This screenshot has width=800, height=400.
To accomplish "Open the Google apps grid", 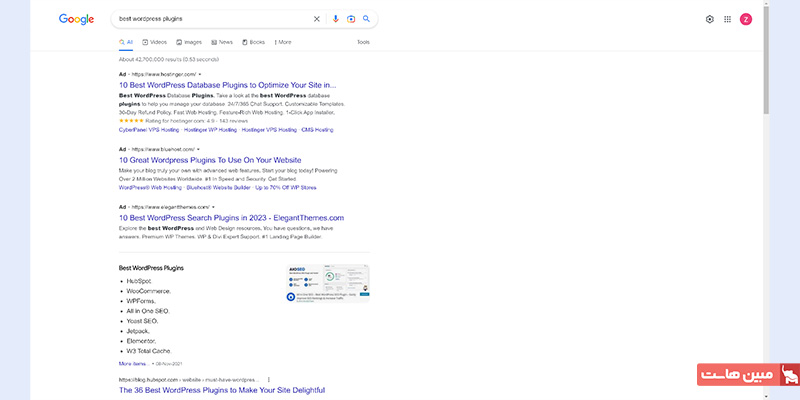I will pyautogui.click(x=728, y=19).
